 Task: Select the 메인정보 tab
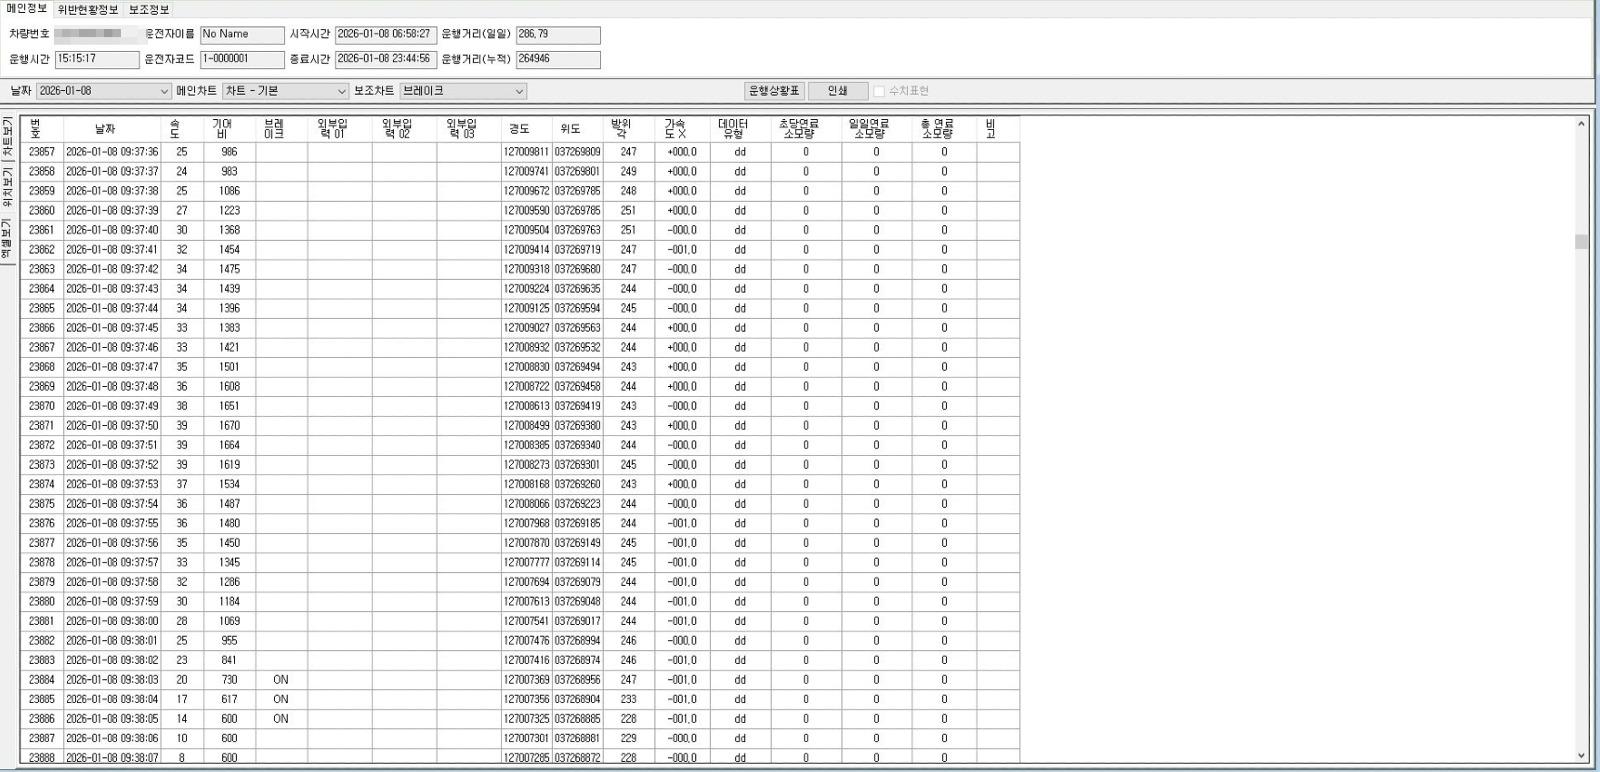point(26,9)
